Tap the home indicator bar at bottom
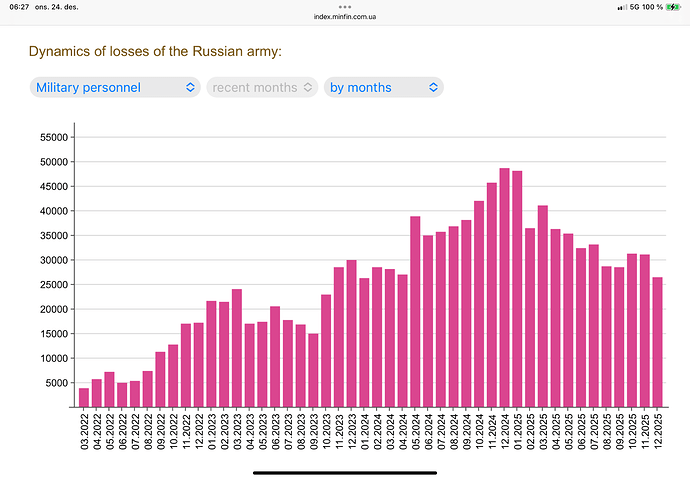This screenshot has height=479, width=690. (x=345, y=472)
